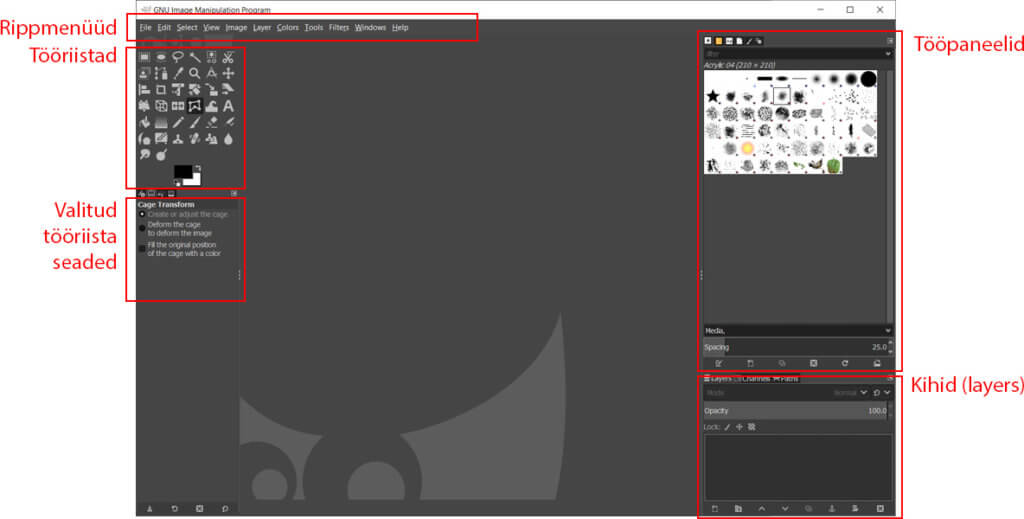Viewport: 1024px width, 519px height.
Task: Lower layer with down chevron button
Action: coord(785,509)
